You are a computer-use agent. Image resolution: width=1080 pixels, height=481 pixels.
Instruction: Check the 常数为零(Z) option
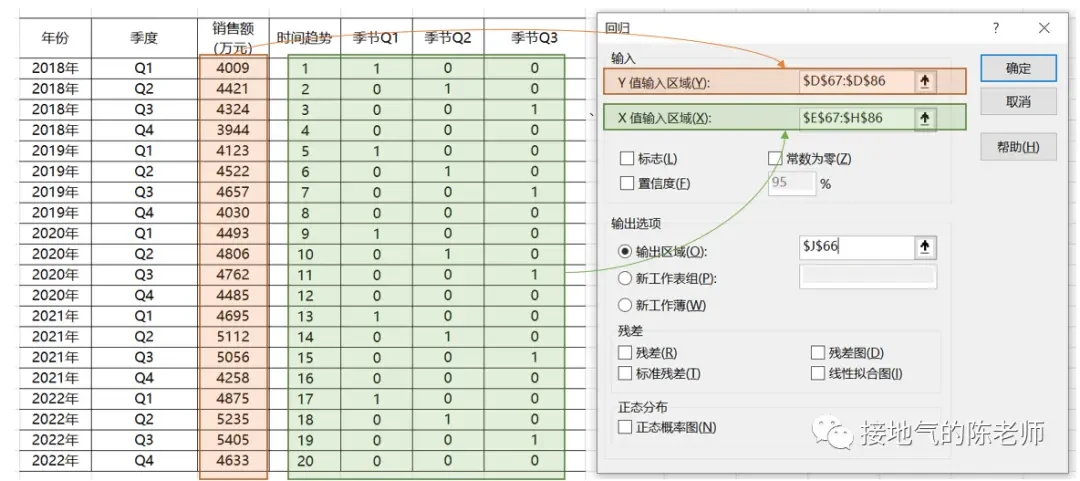click(775, 158)
